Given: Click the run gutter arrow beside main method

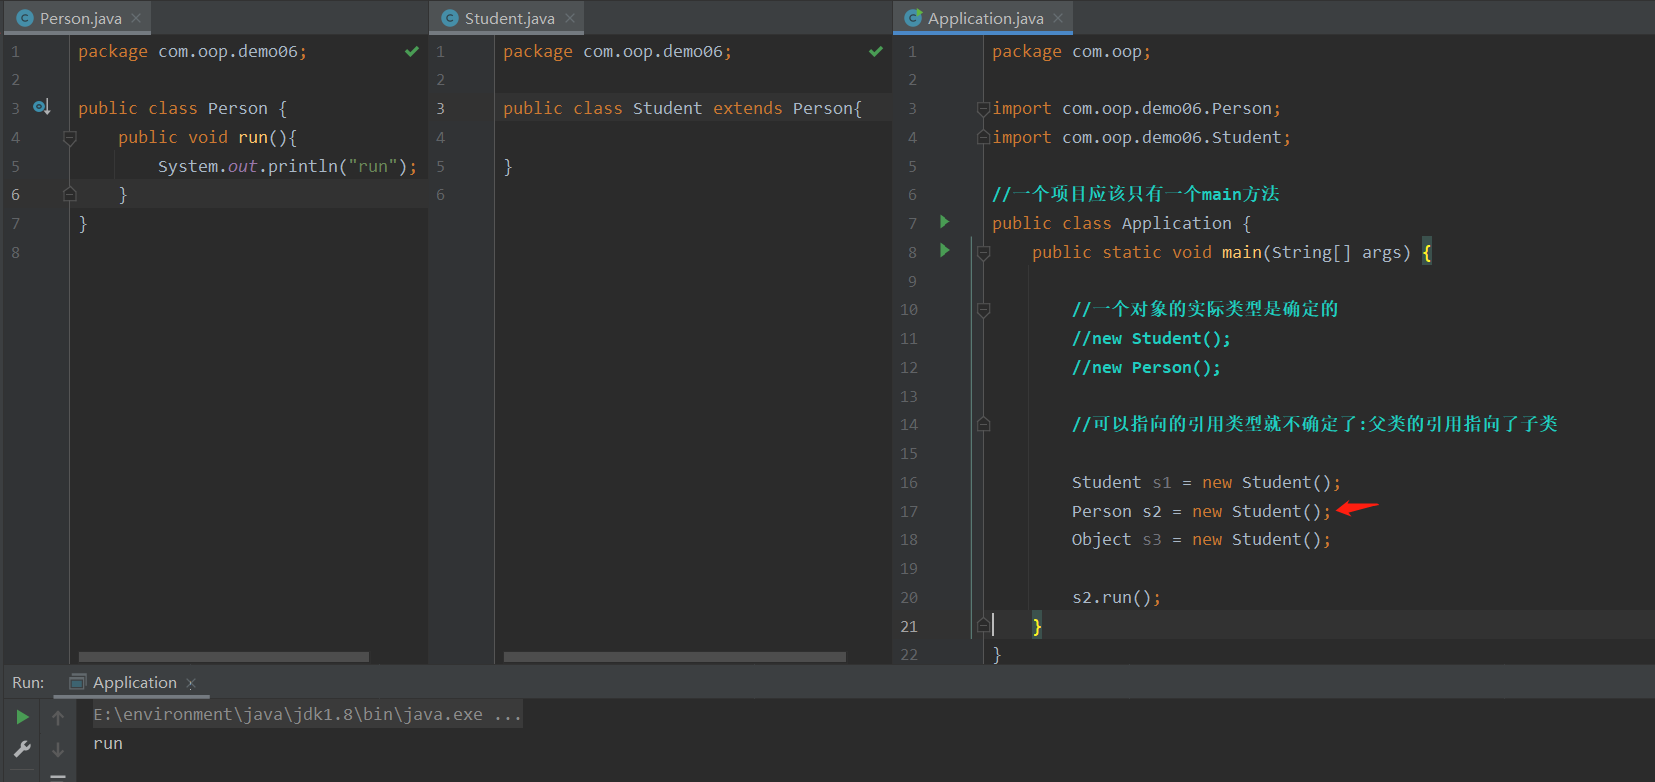Looking at the screenshot, I should coord(944,251).
